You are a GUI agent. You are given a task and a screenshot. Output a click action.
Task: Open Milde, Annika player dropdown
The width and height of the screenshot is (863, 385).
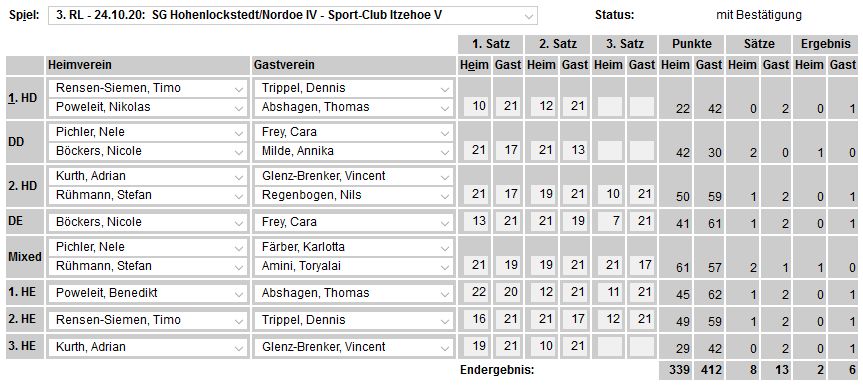point(353,151)
